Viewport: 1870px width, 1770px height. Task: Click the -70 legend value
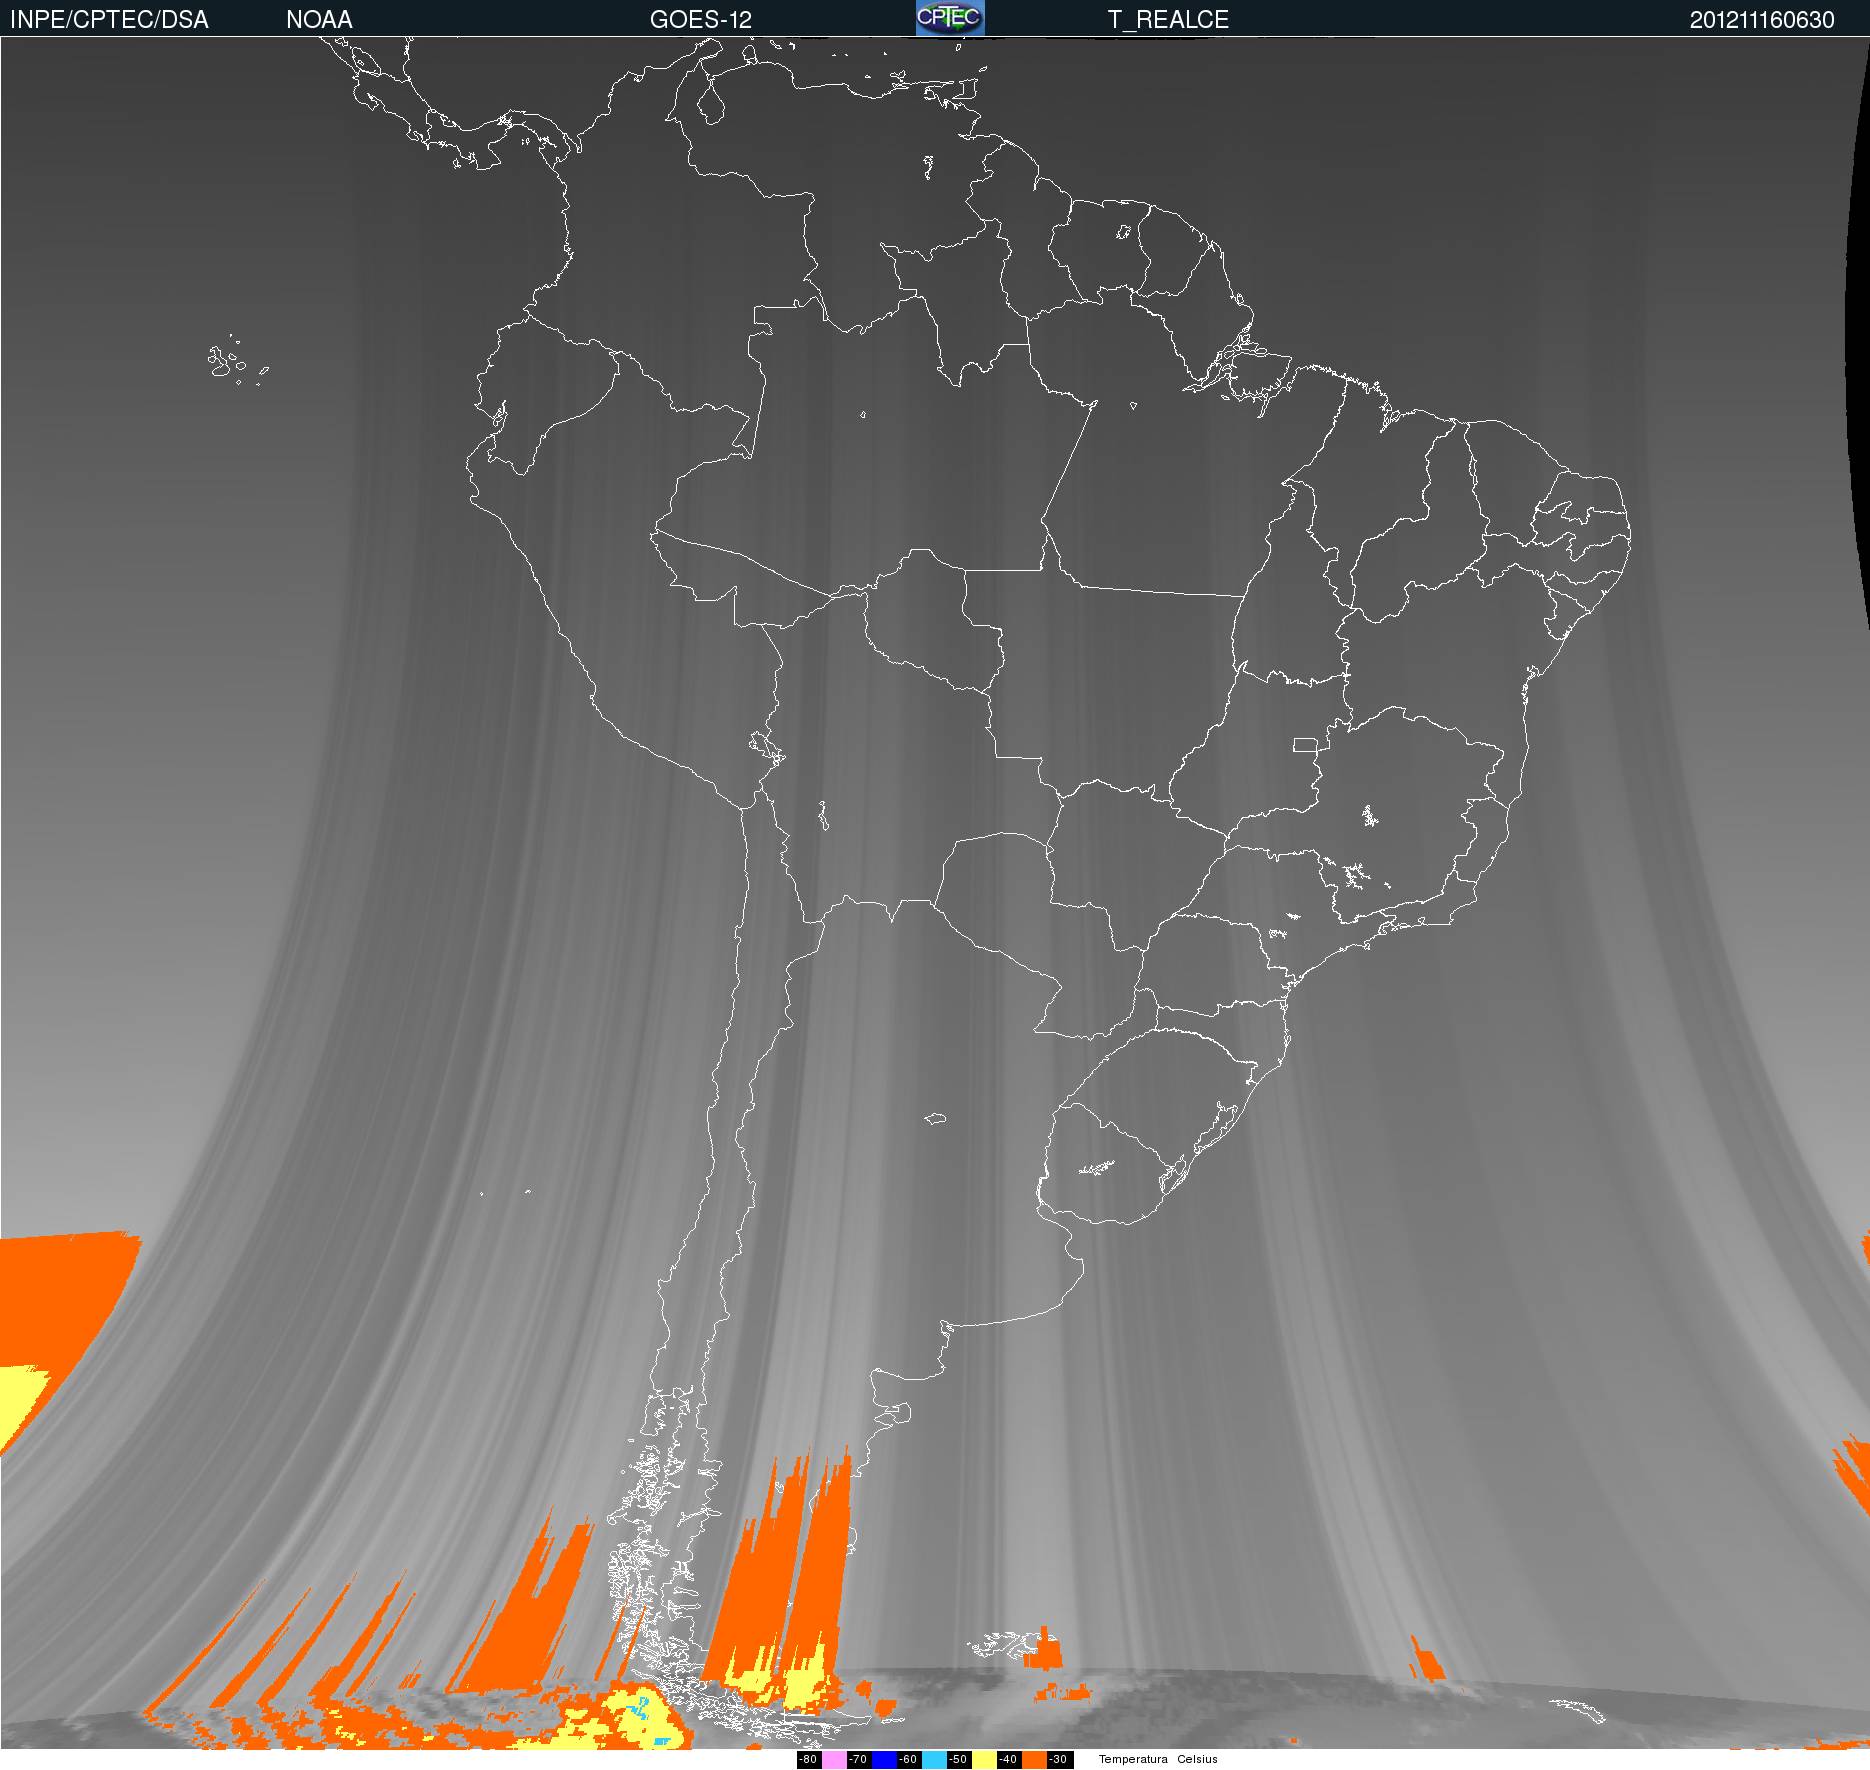click(858, 1760)
